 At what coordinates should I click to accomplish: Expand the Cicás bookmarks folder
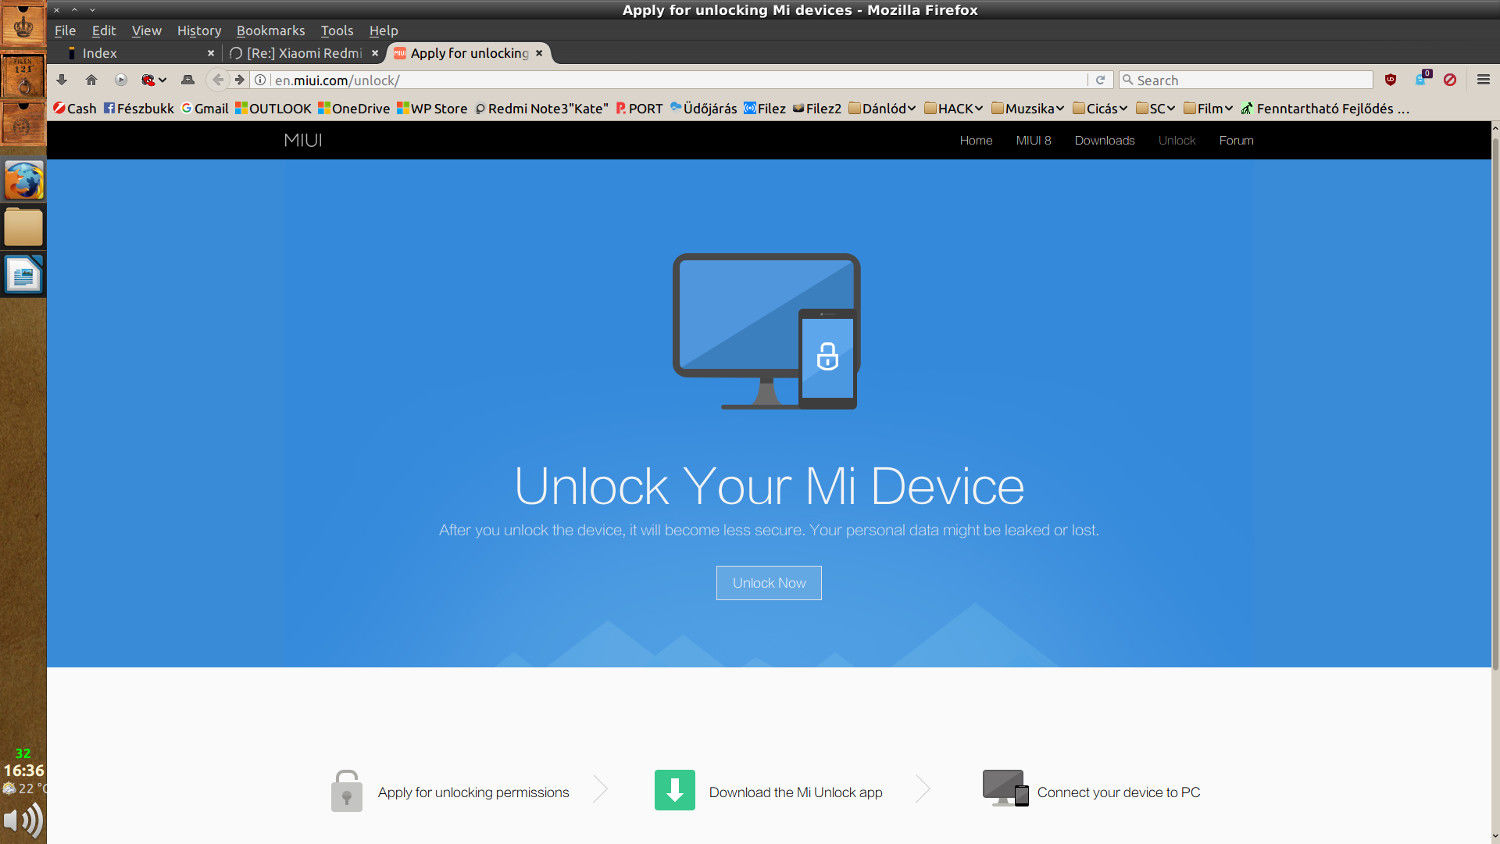point(1100,108)
